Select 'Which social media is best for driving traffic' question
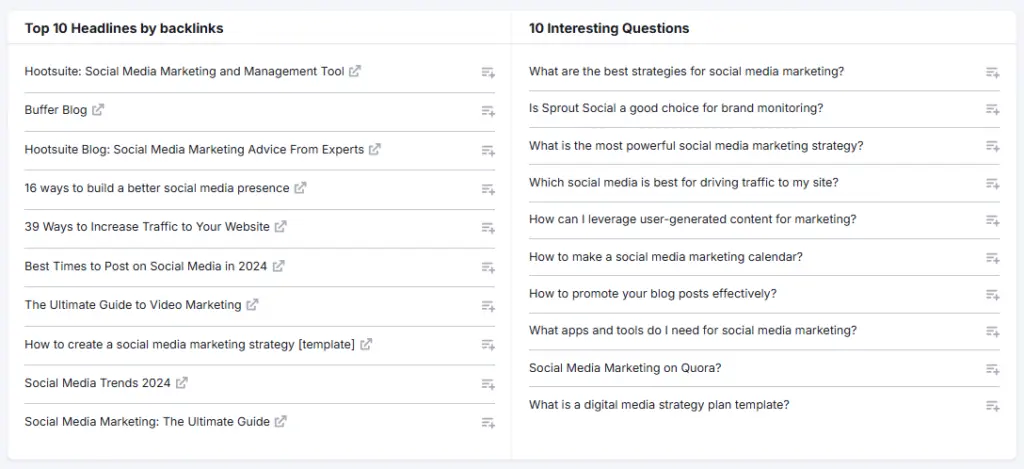Image resolution: width=1024 pixels, height=469 pixels. point(683,183)
